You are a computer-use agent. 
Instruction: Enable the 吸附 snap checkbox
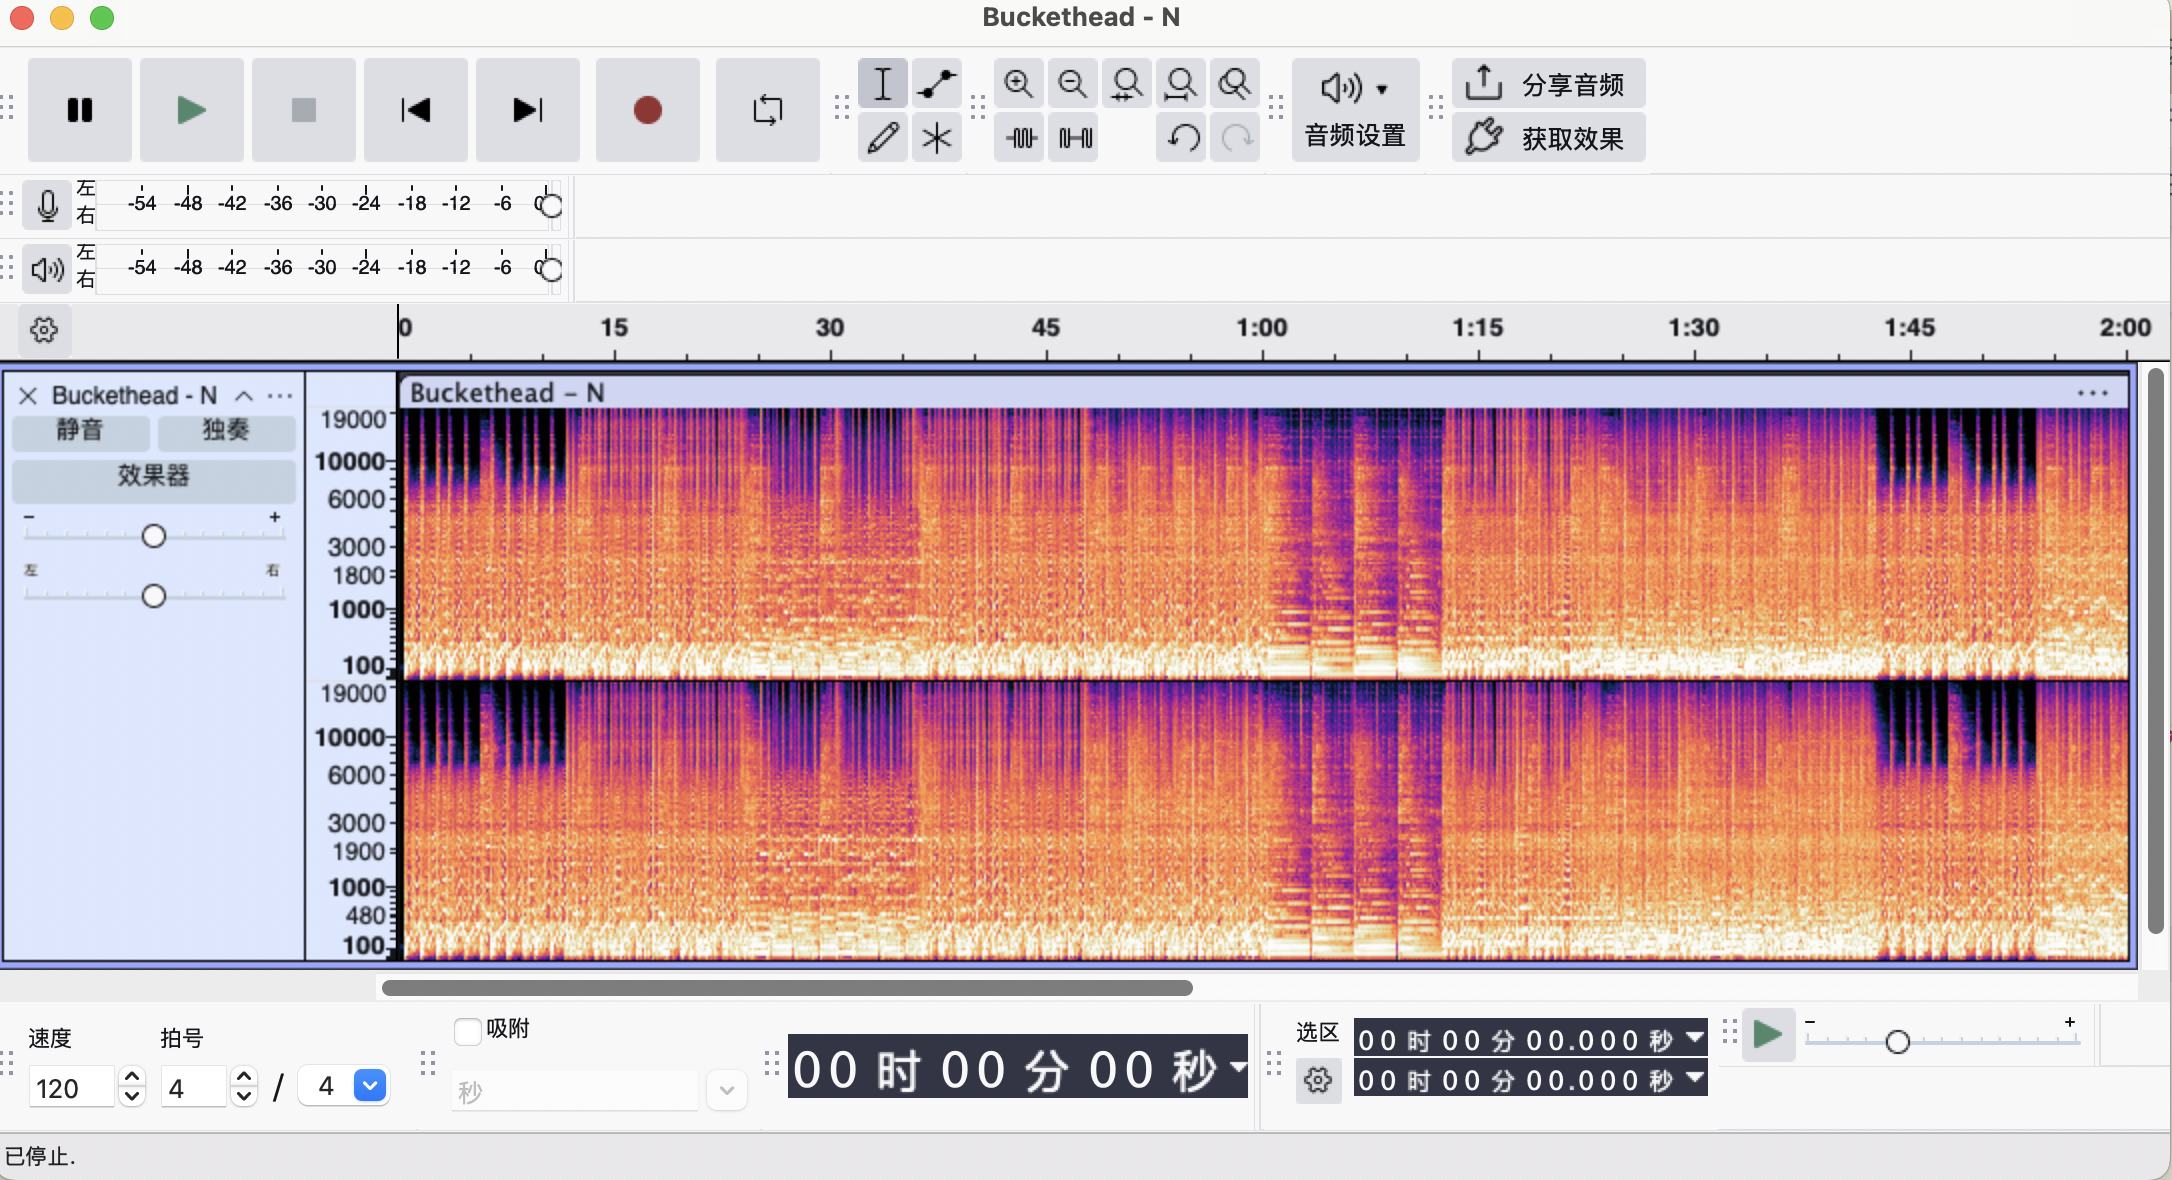pyautogui.click(x=468, y=1031)
